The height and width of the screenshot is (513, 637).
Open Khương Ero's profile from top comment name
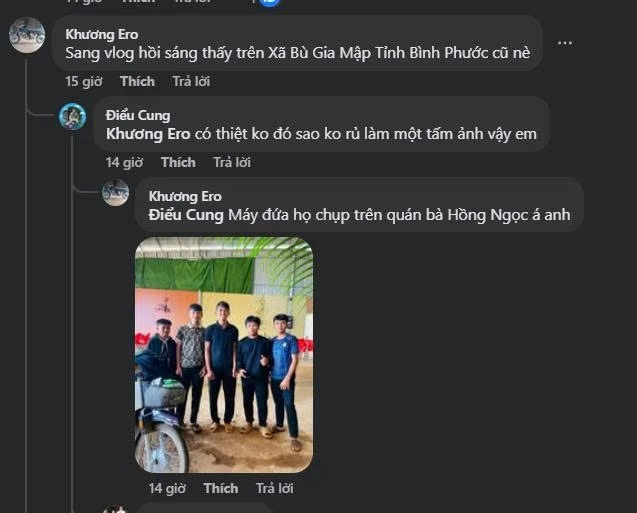click(x=101, y=34)
